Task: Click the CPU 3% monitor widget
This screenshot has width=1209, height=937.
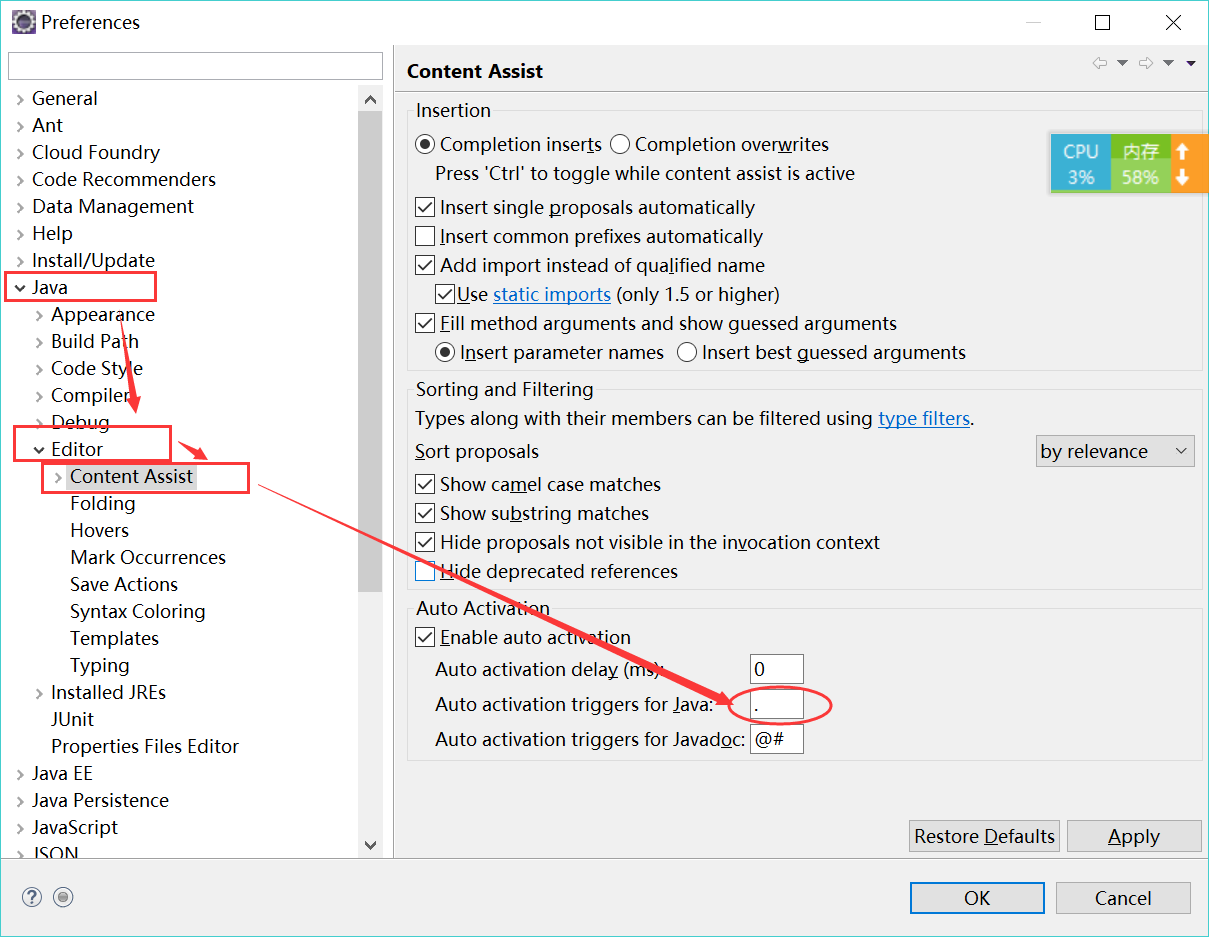Action: point(1080,164)
